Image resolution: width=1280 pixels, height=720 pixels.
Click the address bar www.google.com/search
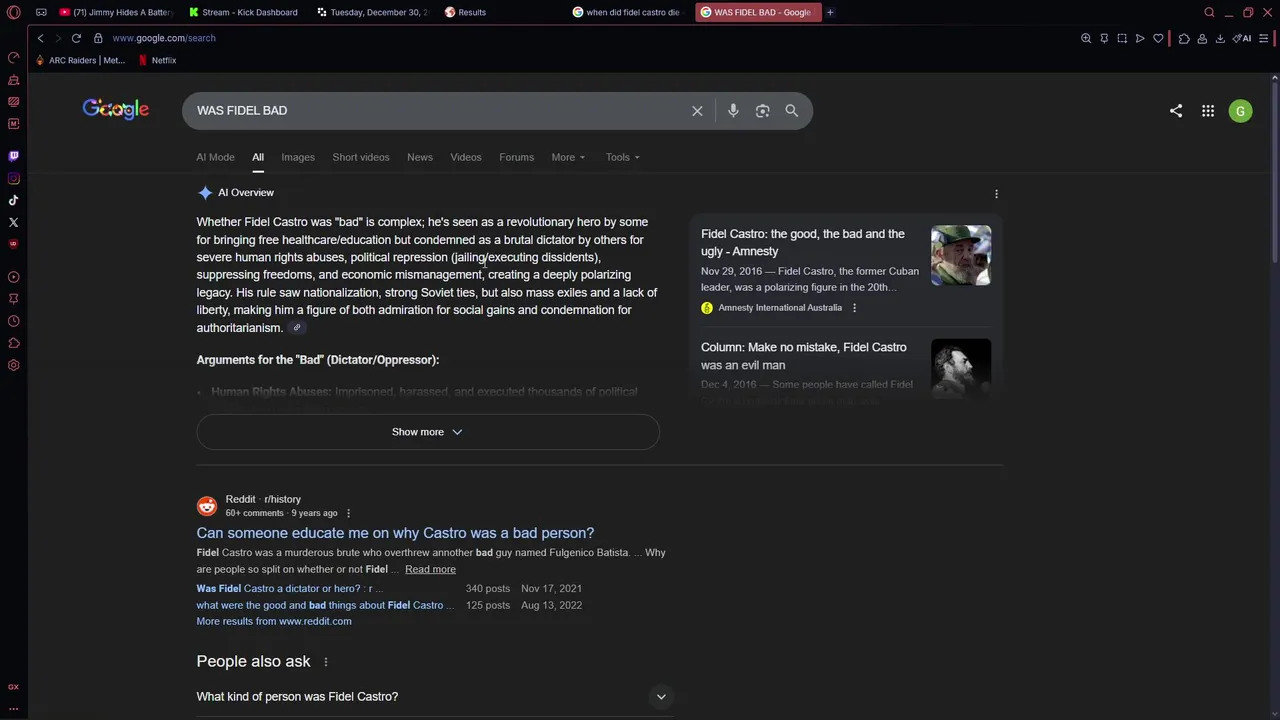[x=164, y=38]
